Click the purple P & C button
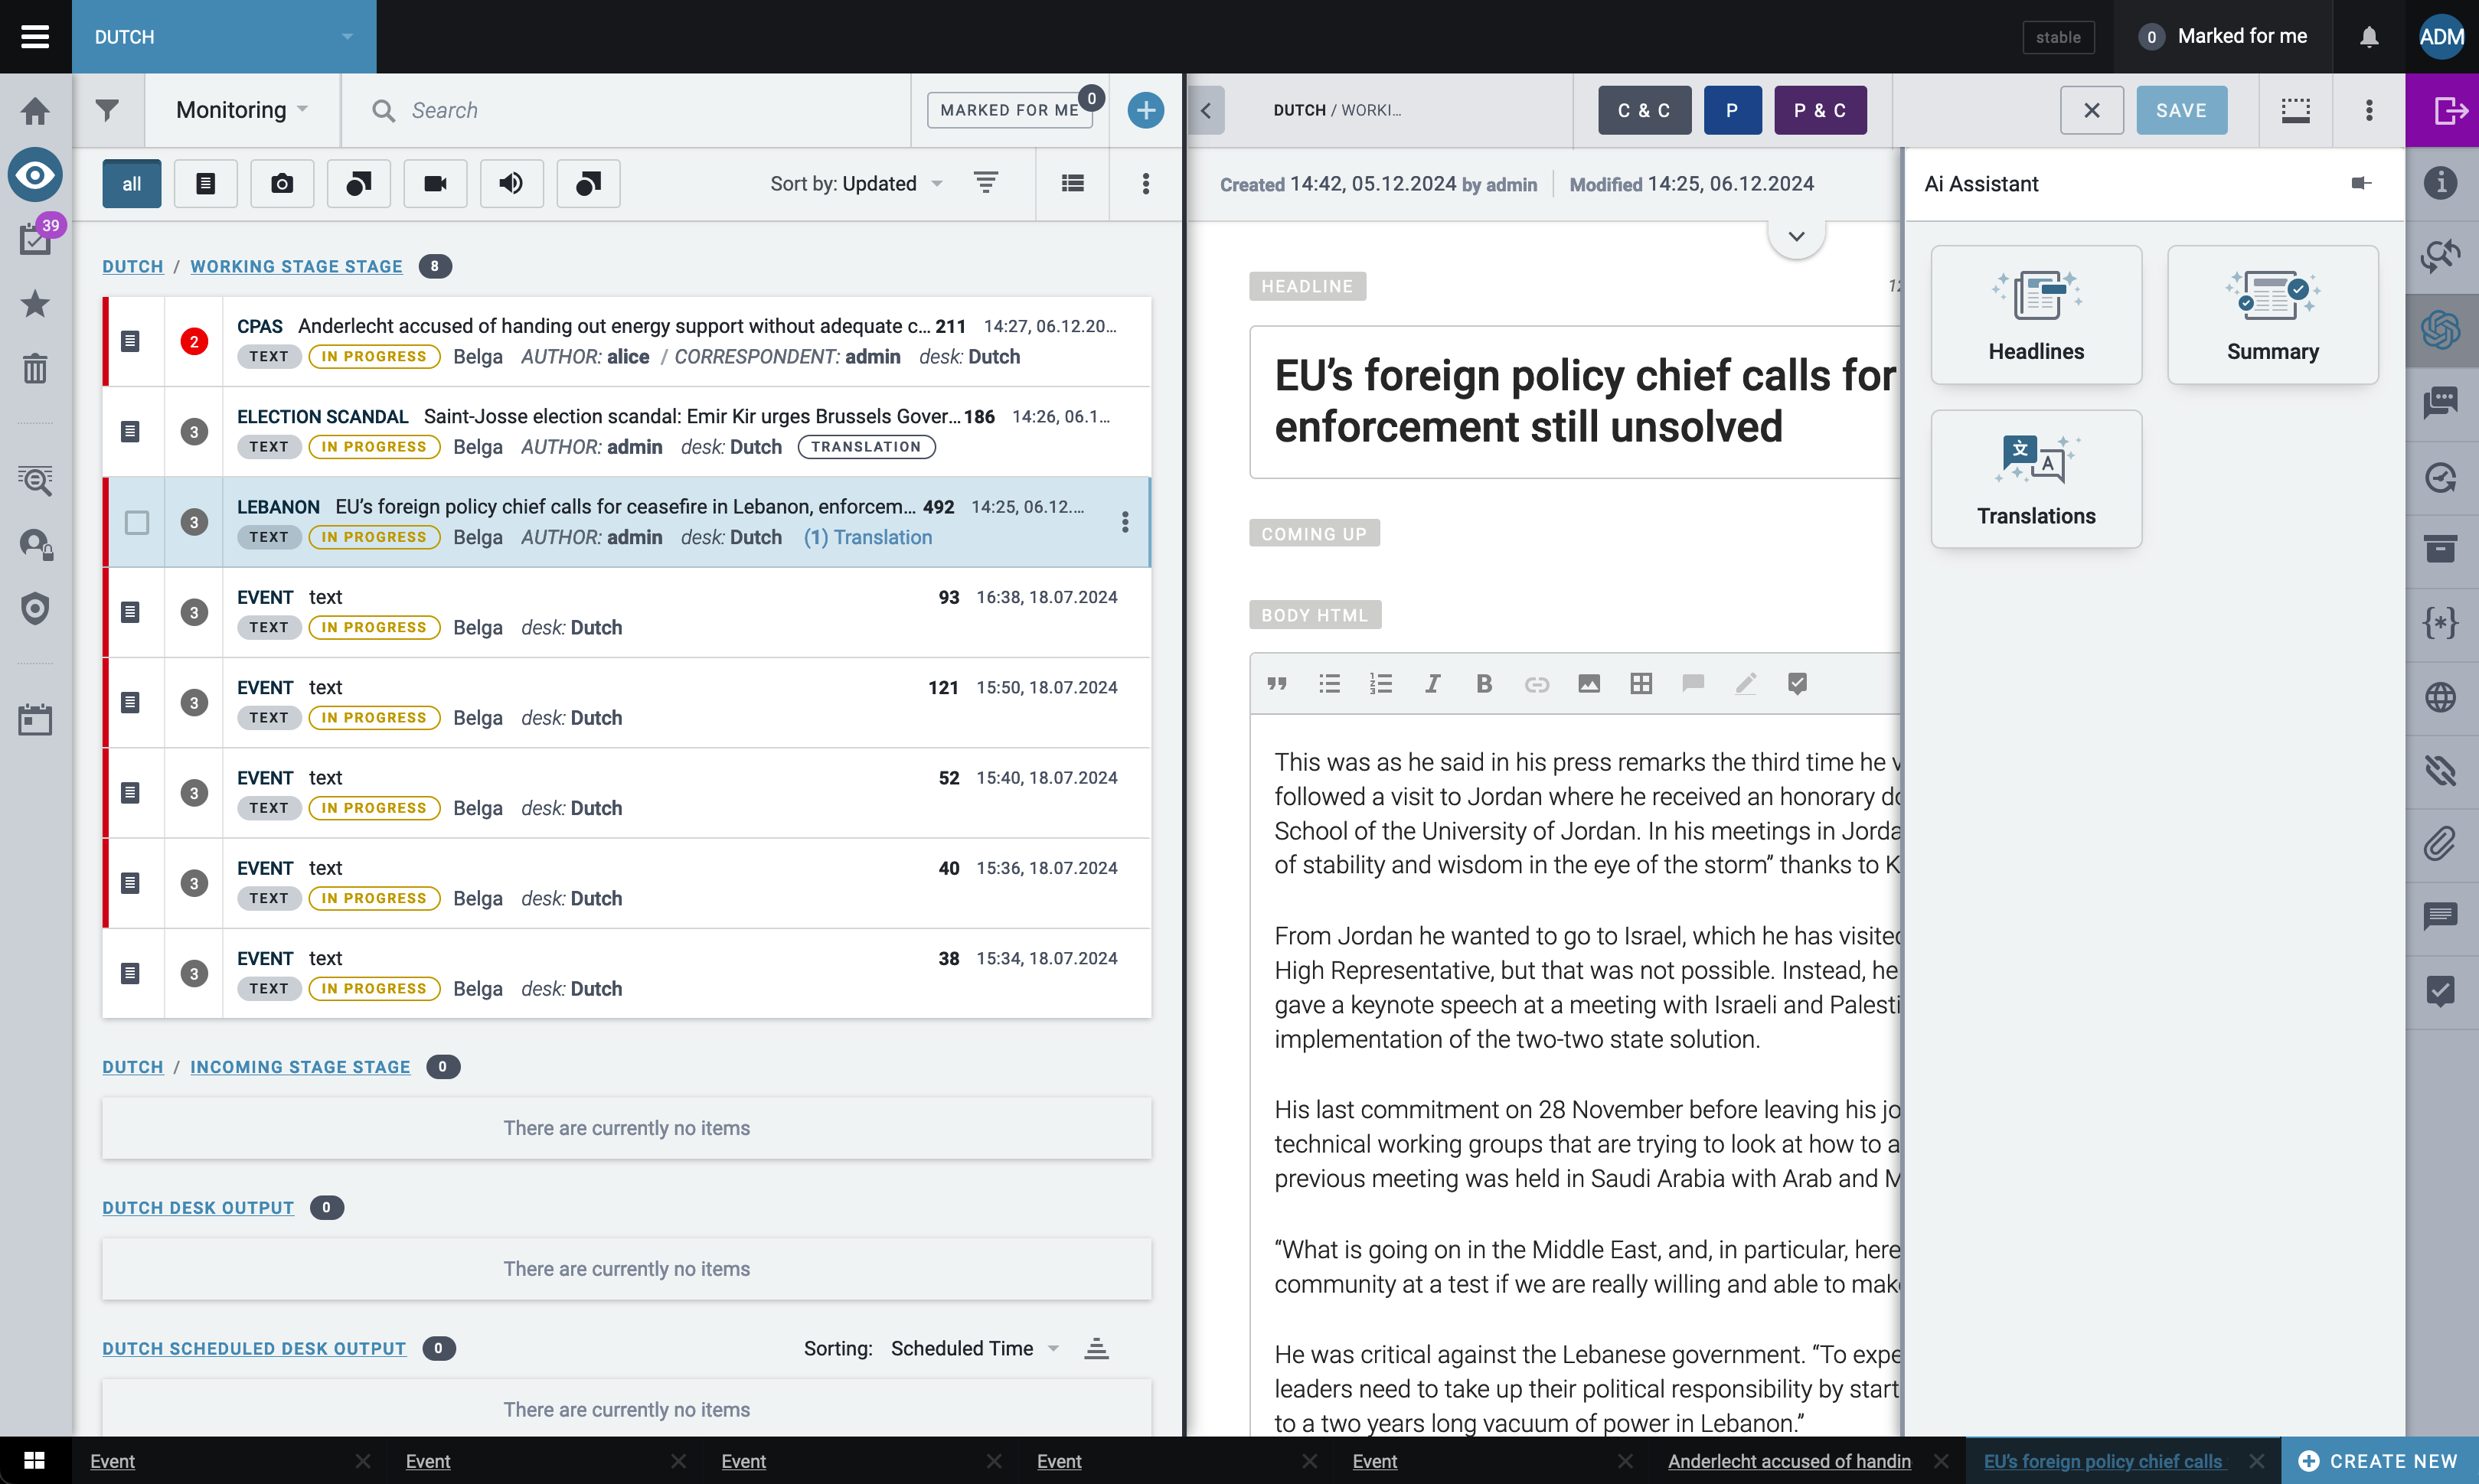Screen dimensions: 2479x1484 [x=1820, y=110]
